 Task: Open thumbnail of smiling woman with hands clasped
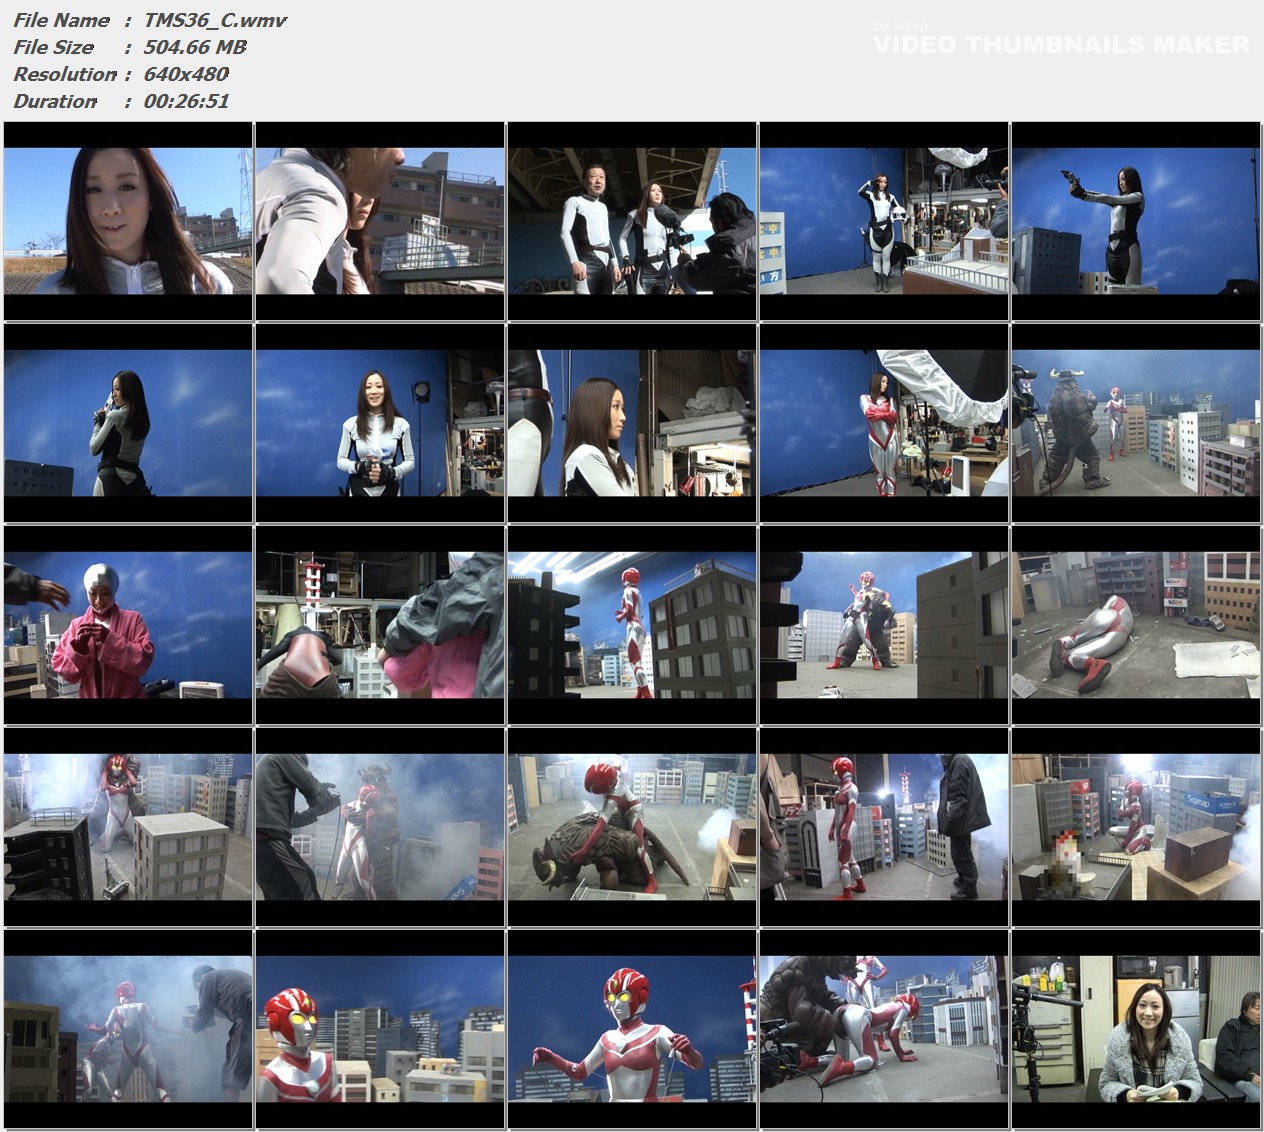[380, 423]
